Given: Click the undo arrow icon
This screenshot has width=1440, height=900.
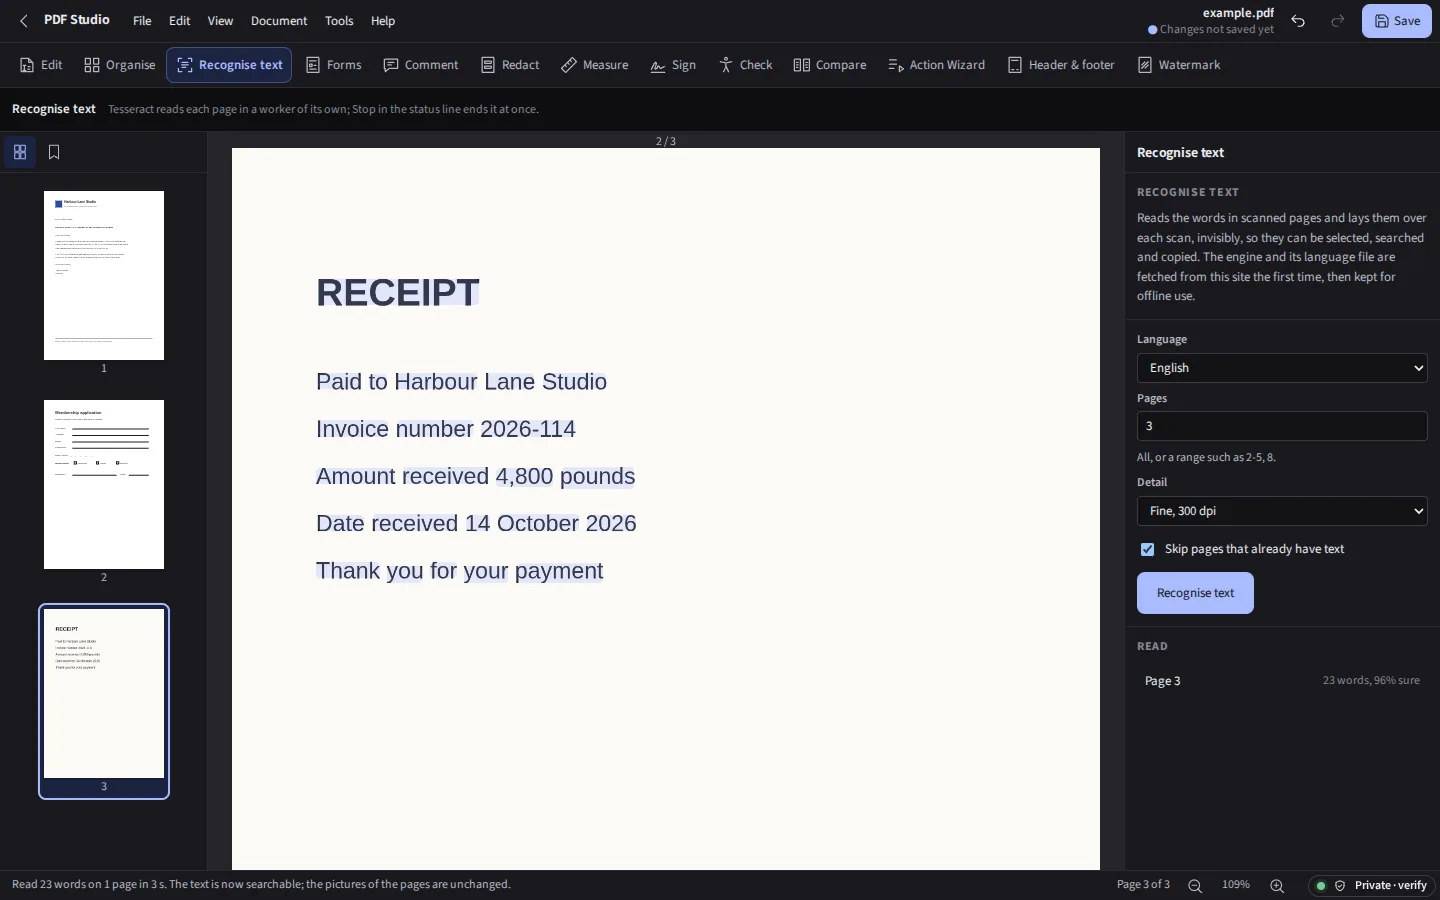Looking at the screenshot, I should (x=1298, y=21).
